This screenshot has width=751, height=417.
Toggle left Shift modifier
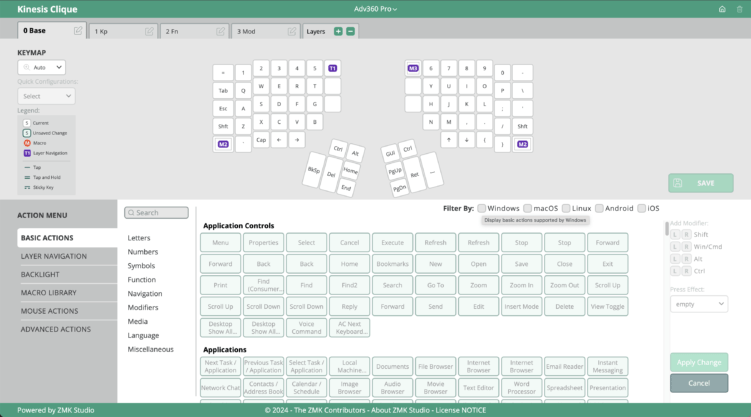click(x=675, y=235)
